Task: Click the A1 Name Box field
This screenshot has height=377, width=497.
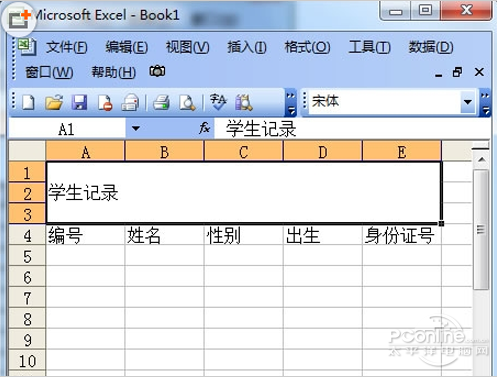Action: tap(67, 129)
